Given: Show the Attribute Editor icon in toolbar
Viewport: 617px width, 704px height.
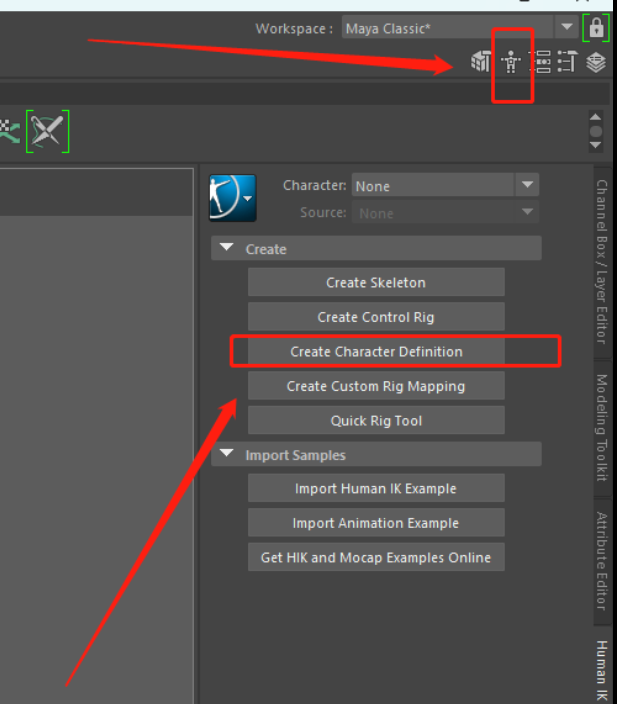Looking at the screenshot, I should pyautogui.click(x=540, y=62).
